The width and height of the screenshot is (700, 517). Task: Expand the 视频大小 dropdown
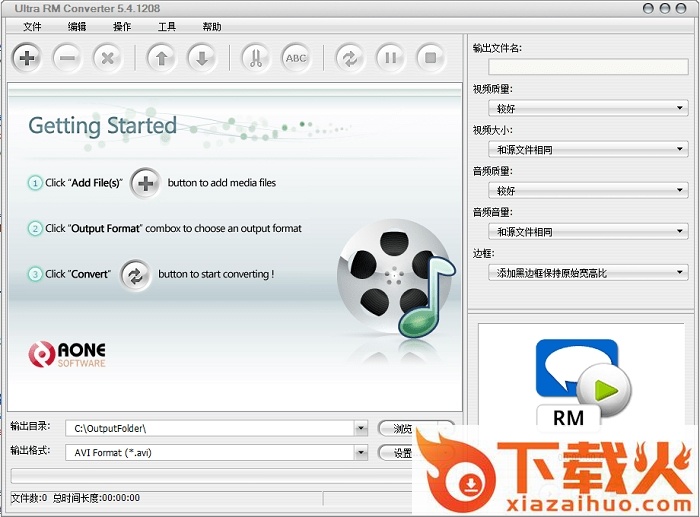coord(588,149)
